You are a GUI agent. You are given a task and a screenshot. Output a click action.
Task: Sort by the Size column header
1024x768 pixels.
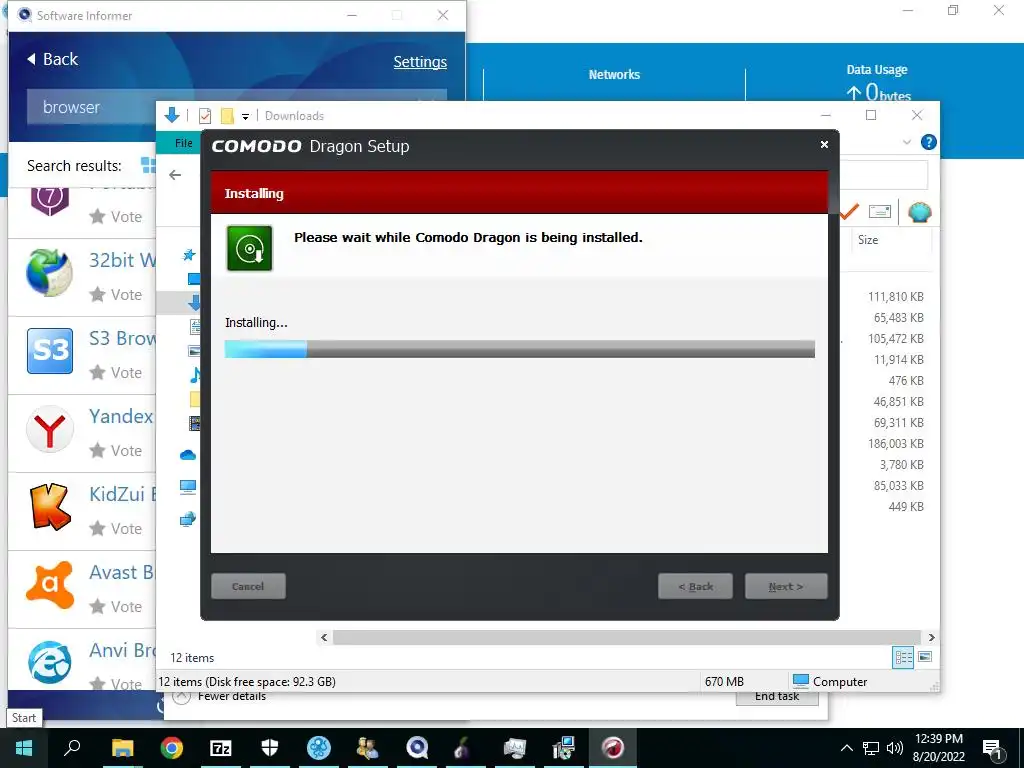(868, 240)
